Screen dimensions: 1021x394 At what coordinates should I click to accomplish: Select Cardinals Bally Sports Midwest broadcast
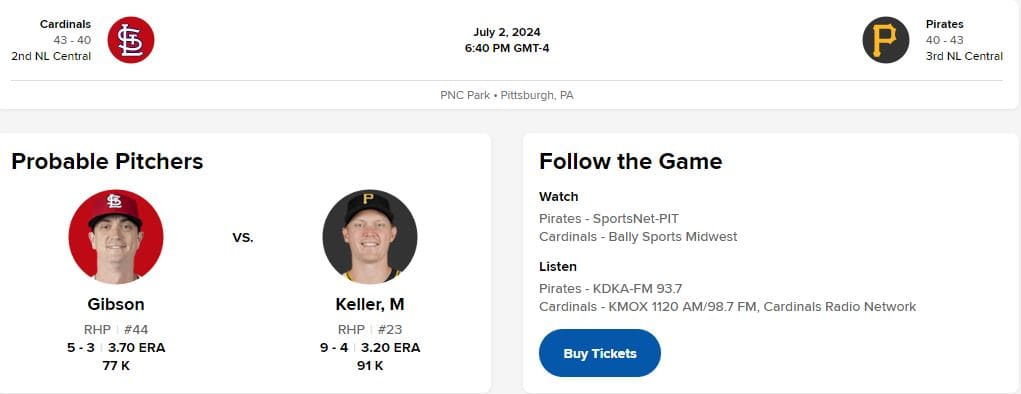(638, 237)
